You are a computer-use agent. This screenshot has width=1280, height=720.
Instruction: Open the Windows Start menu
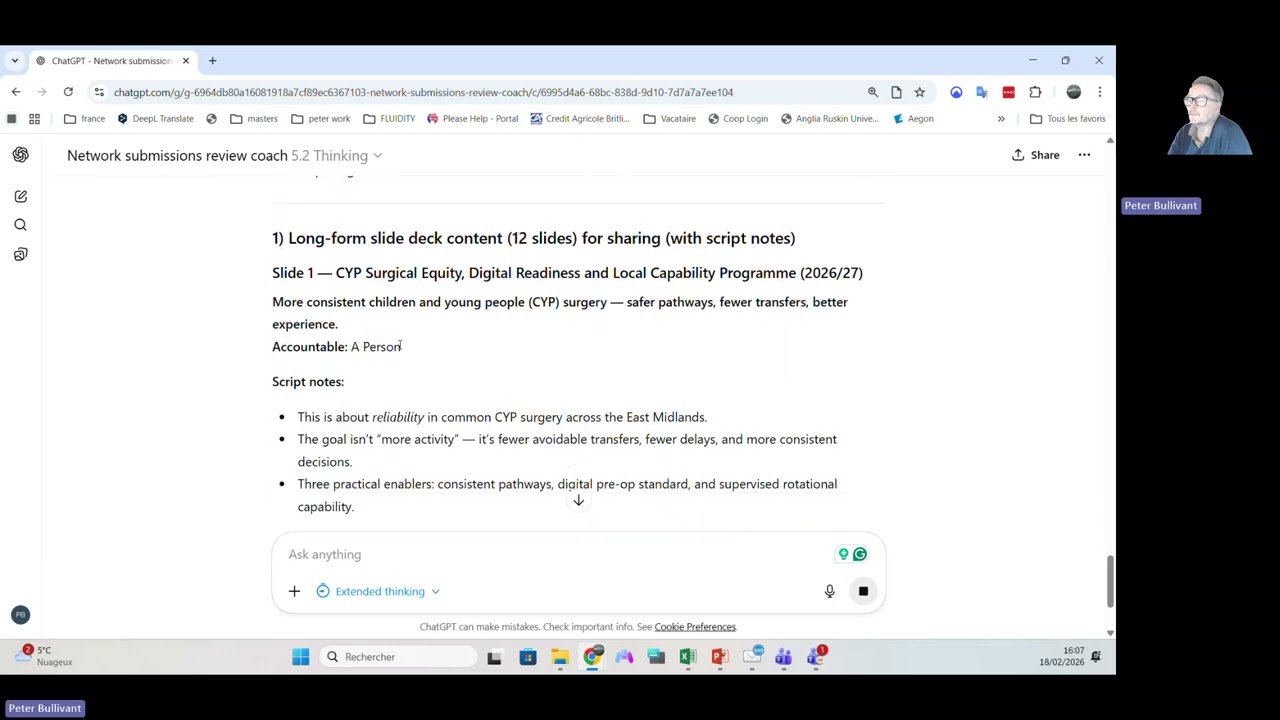[300, 657]
